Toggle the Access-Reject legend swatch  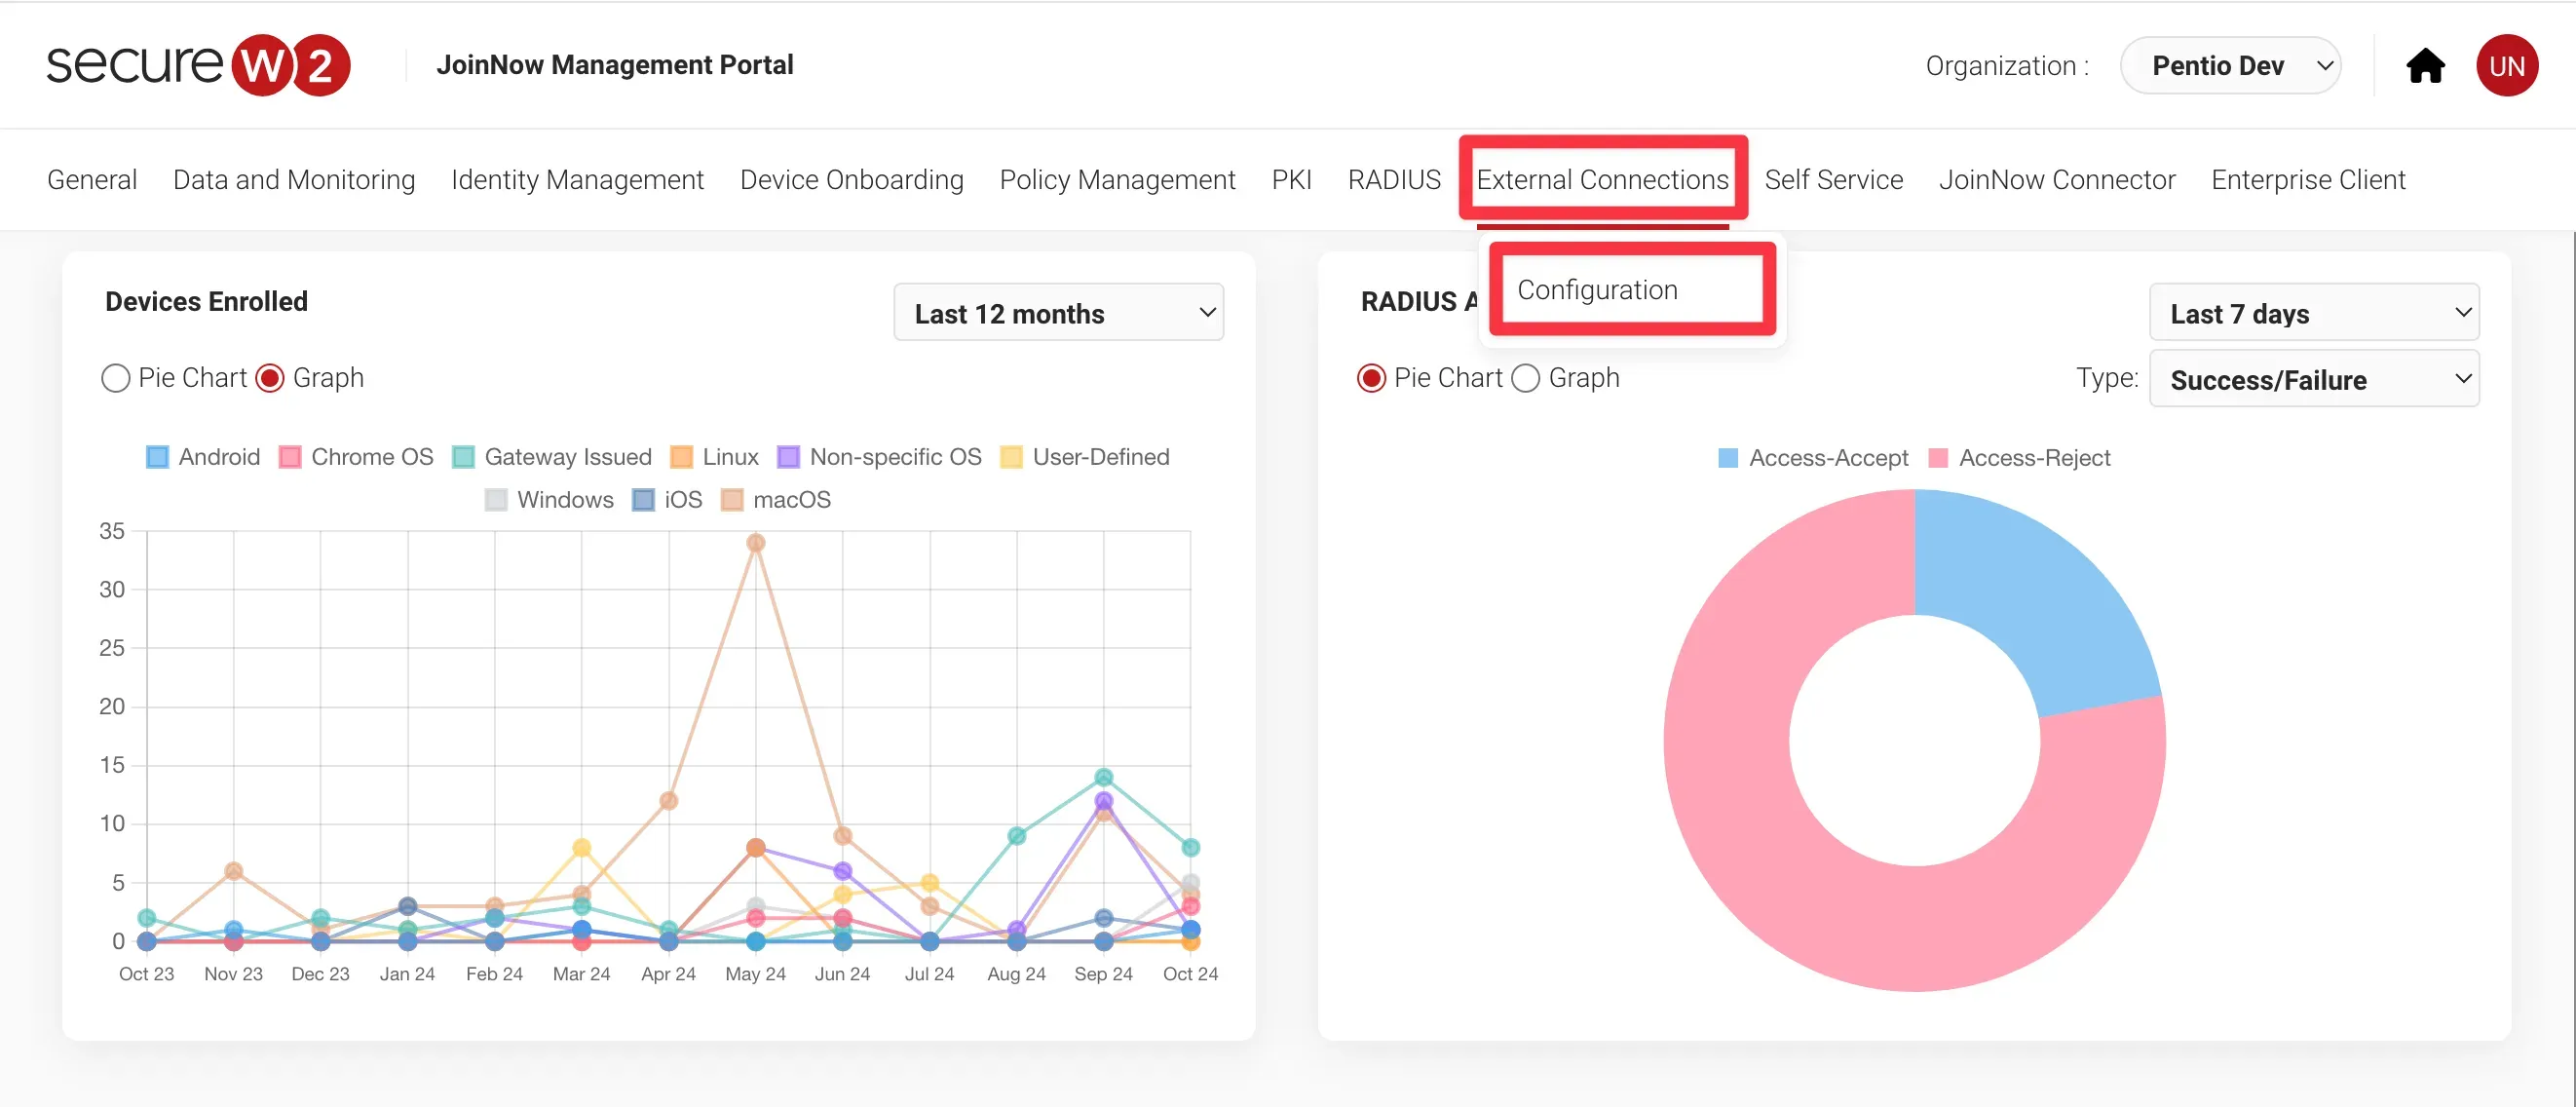pyautogui.click(x=1938, y=458)
